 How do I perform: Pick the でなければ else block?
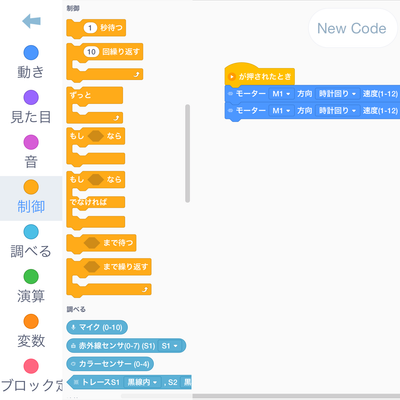(x=96, y=201)
